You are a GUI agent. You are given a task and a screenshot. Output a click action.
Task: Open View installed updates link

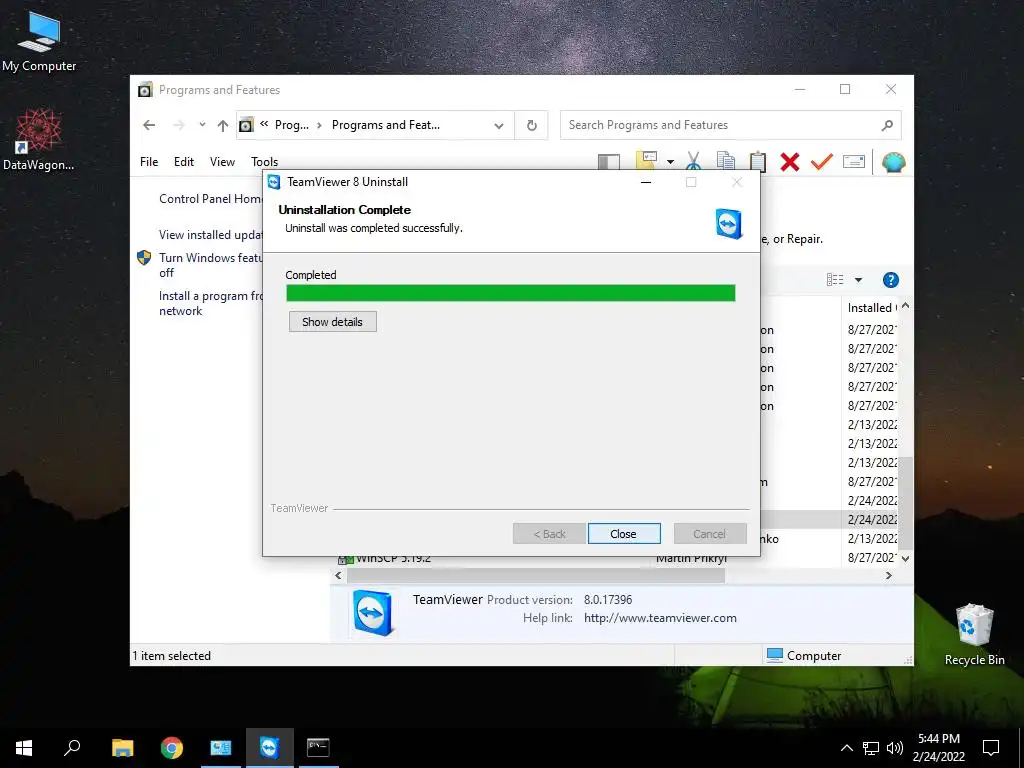210,234
